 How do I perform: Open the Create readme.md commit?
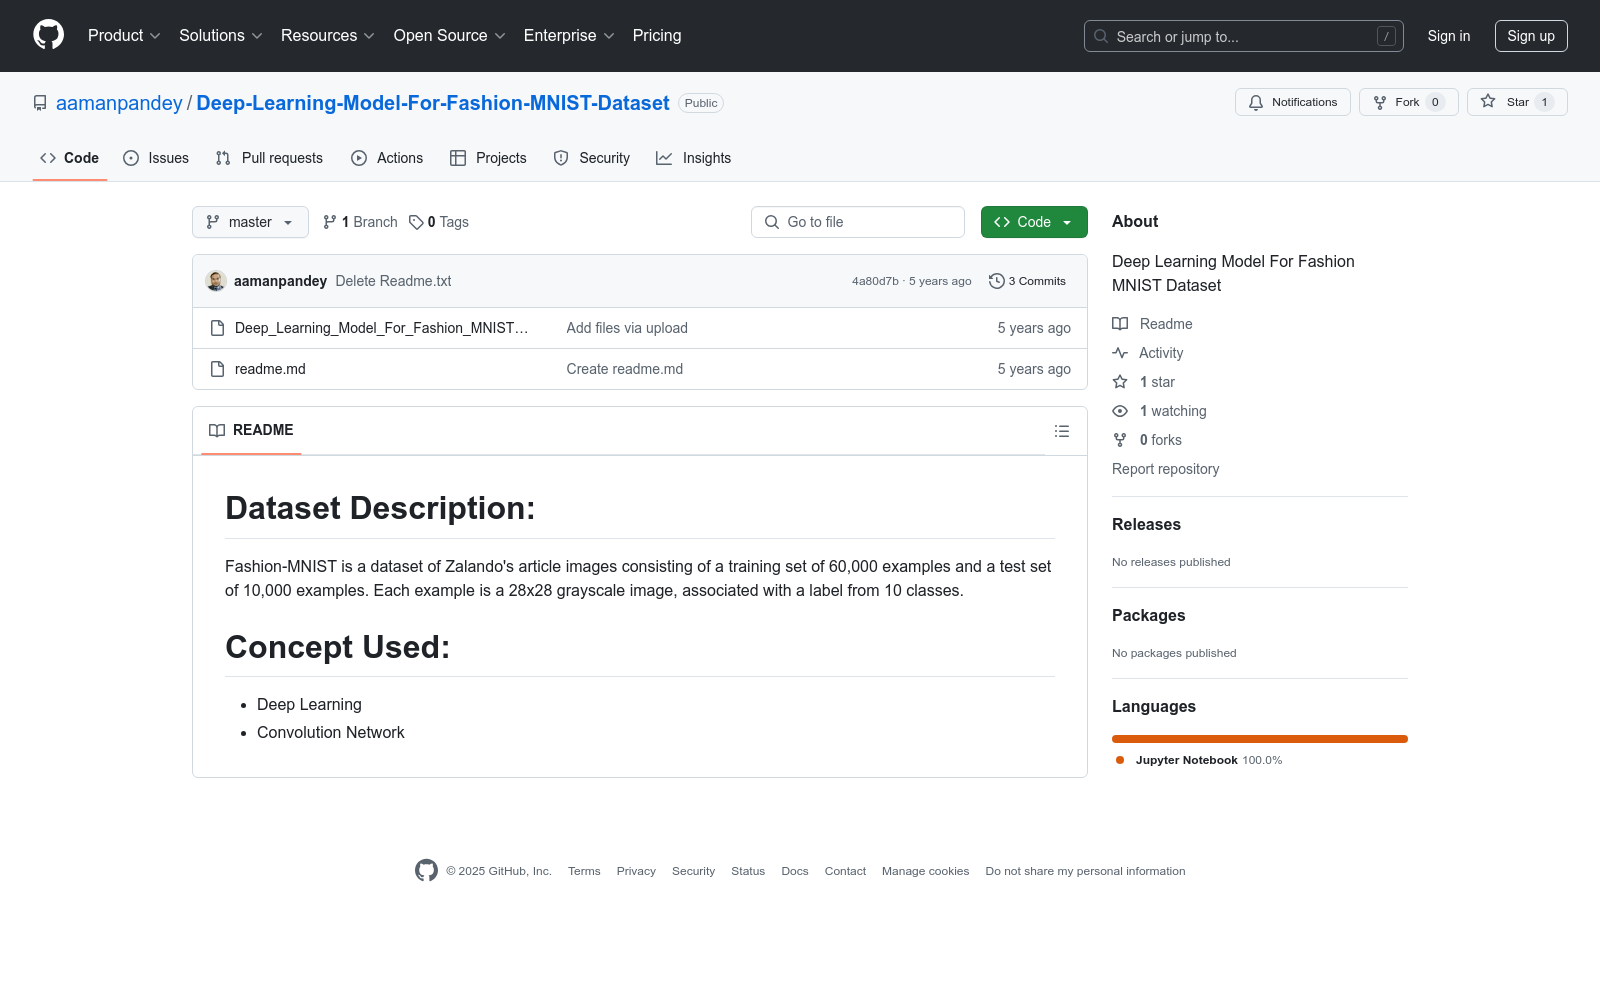pyautogui.click(x=625, y=369)
